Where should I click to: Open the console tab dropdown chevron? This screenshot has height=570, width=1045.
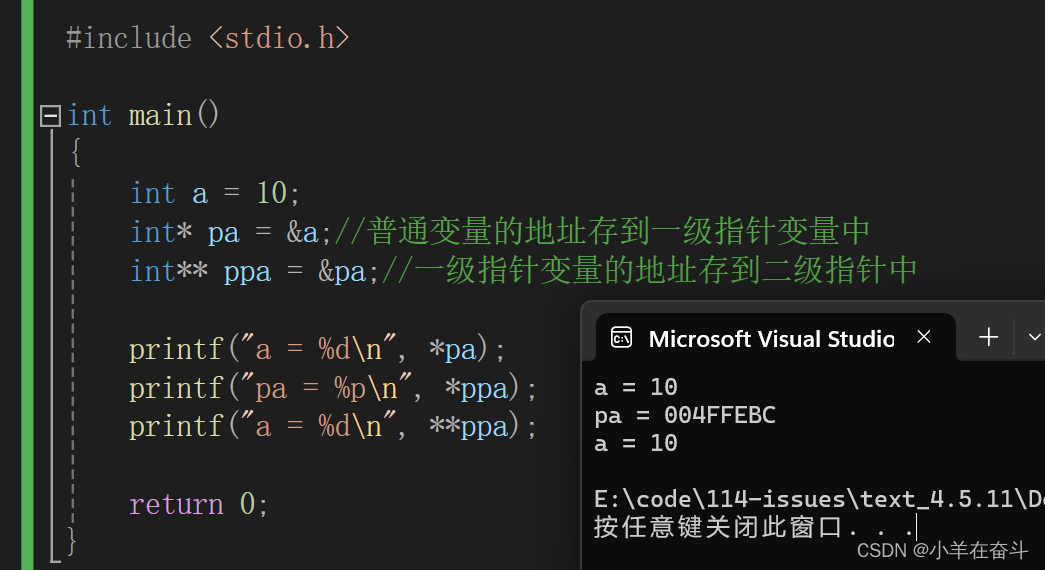[1033, 338]
